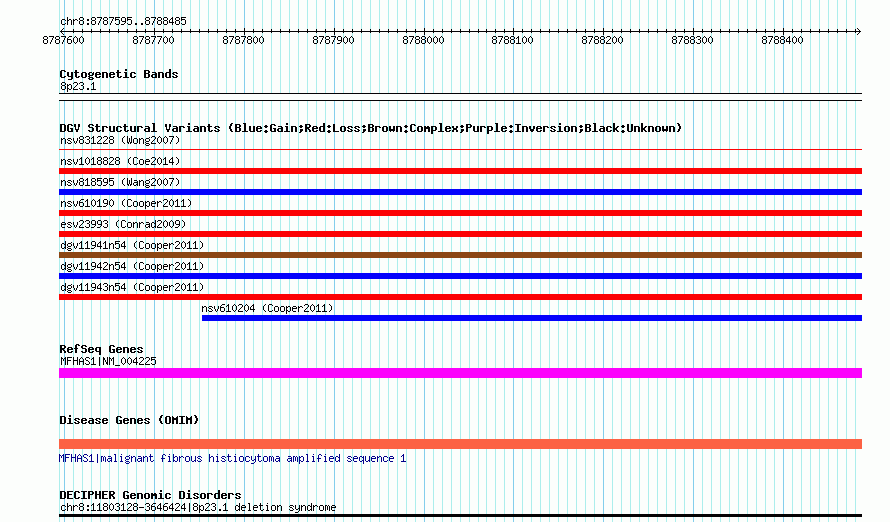Click blue gain bar under dgv11942n54
890x522 pixels.
tap(460, 276)
